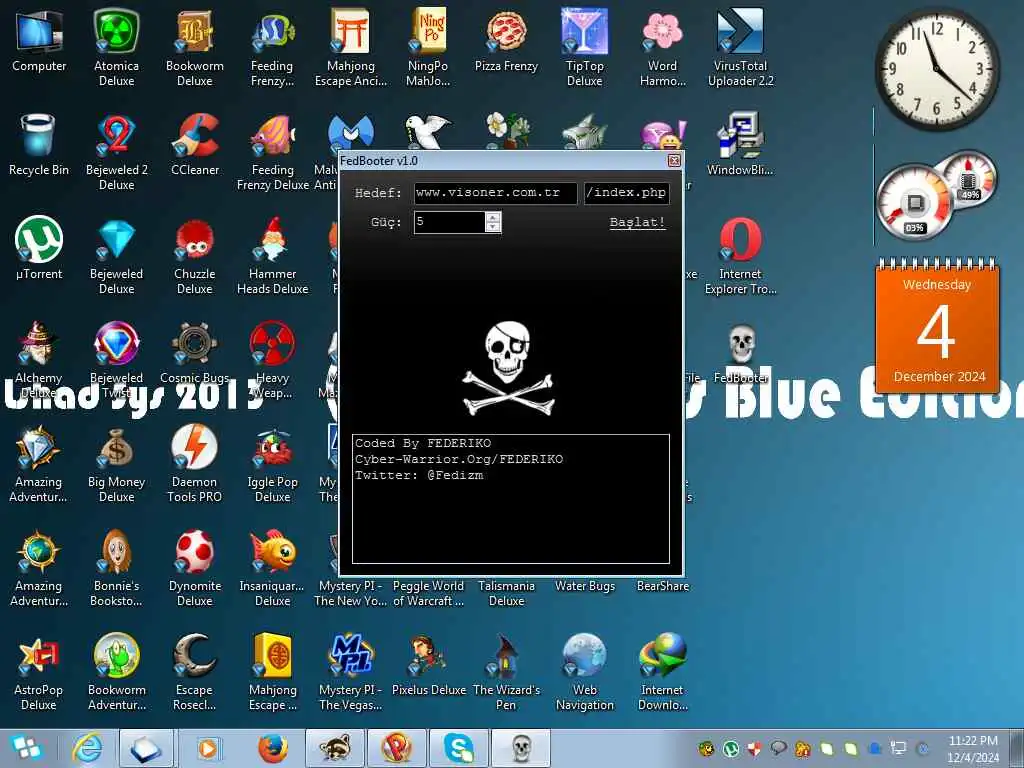Click the taskbar clock showing 11:22 PM
Viewport: 1024px width, 768px height.
[973, 748]
